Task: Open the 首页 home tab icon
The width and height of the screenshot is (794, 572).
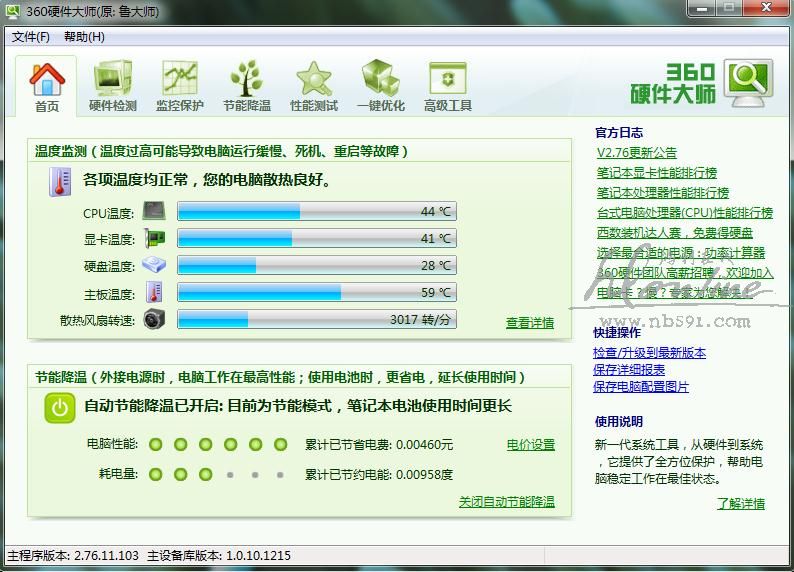Action: coord(47,80)
